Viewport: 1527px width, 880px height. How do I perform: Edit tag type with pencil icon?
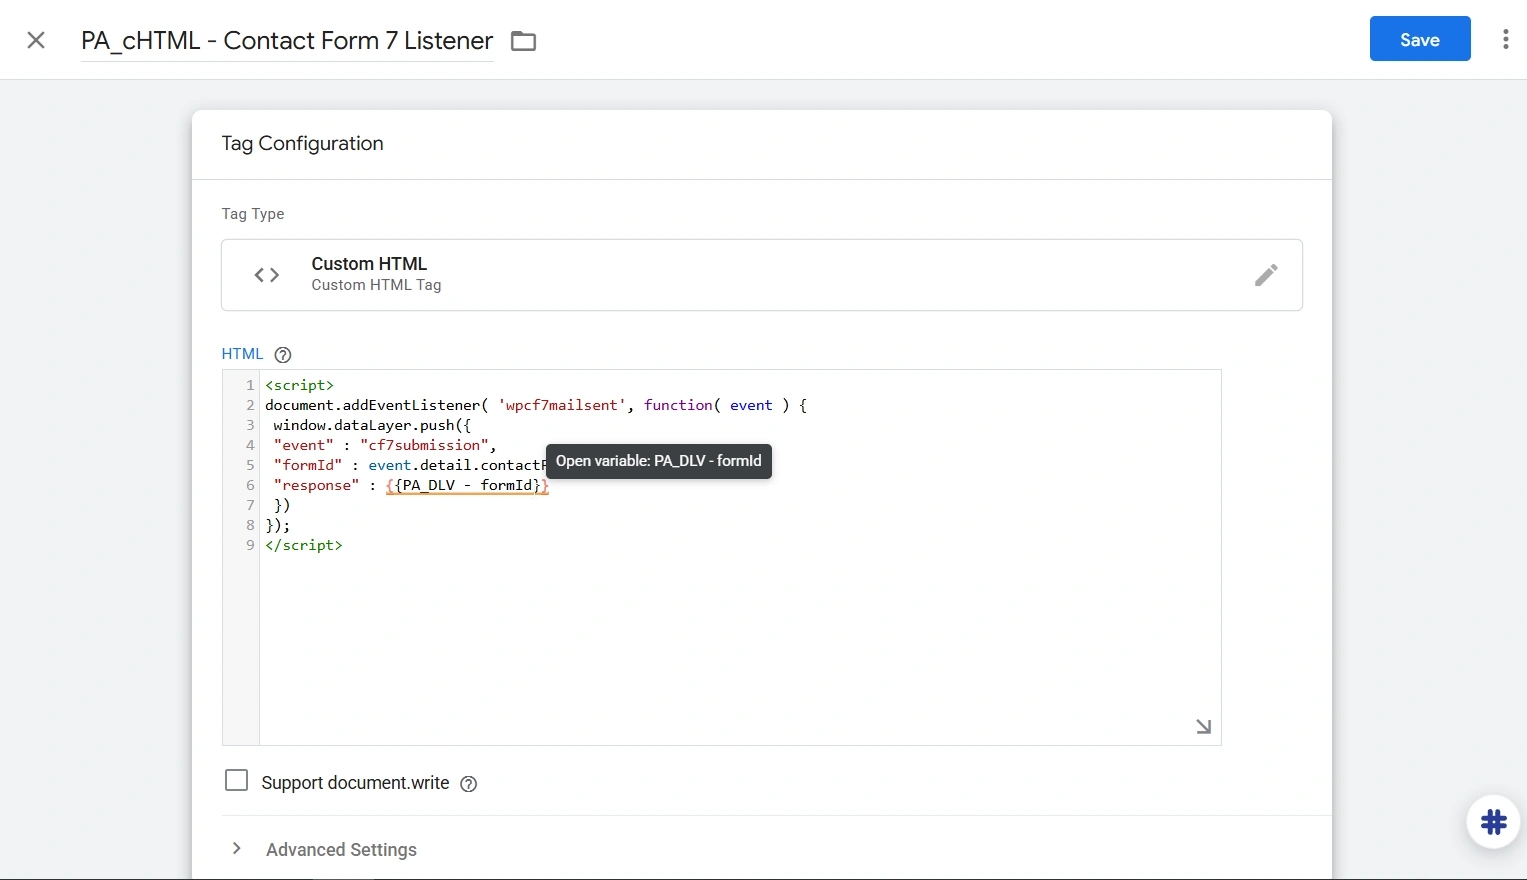[1265, 275]
